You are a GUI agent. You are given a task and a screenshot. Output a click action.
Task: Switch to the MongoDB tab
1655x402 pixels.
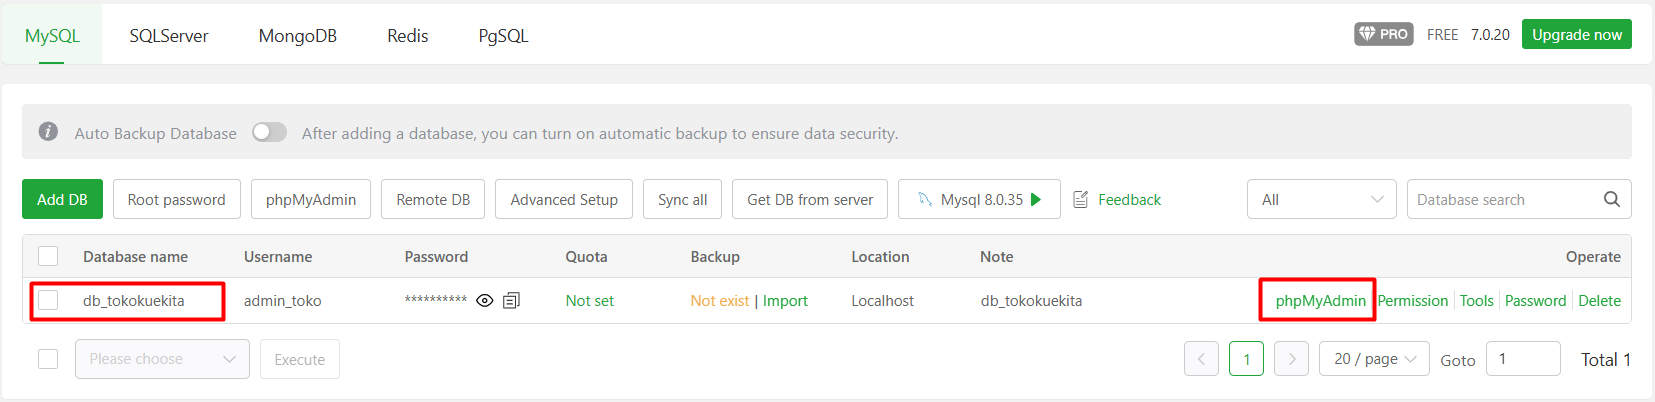pyautogui.click(x=298, y=35)
